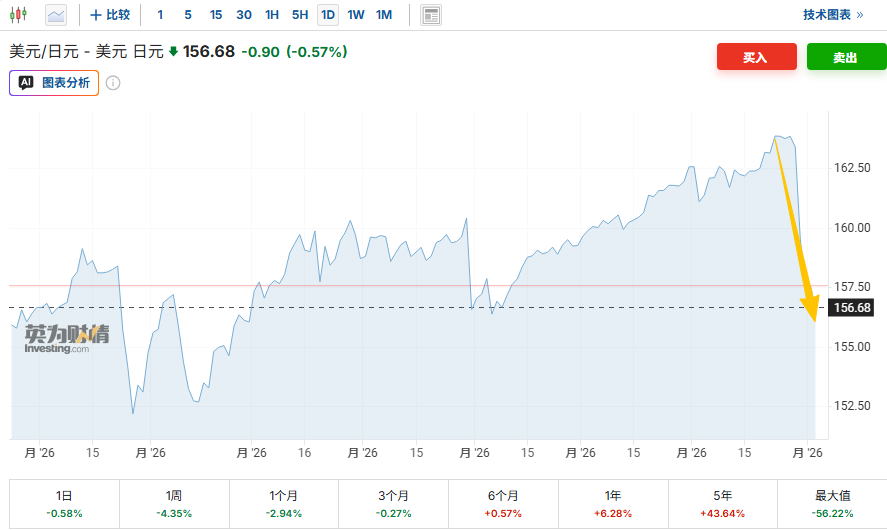Screen dimensions: 887x530
Task: Click the red 买入 button
Action: click(757, 57)
